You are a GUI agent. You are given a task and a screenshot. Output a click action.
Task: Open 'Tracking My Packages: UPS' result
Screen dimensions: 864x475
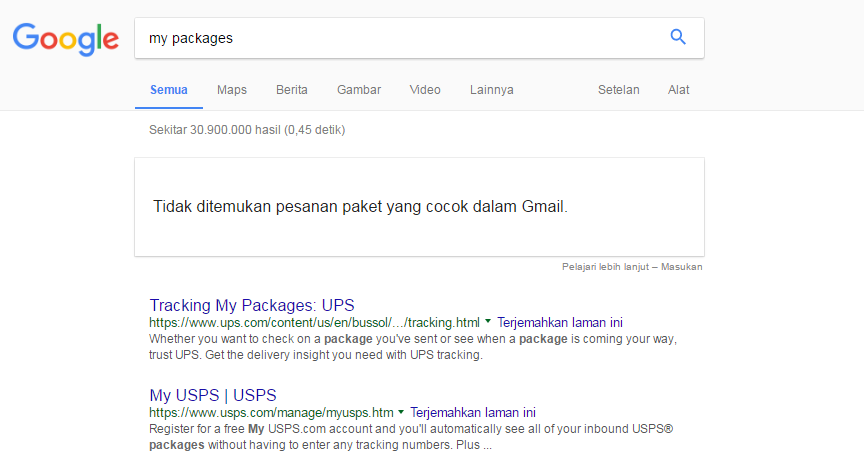click(252, 305)
